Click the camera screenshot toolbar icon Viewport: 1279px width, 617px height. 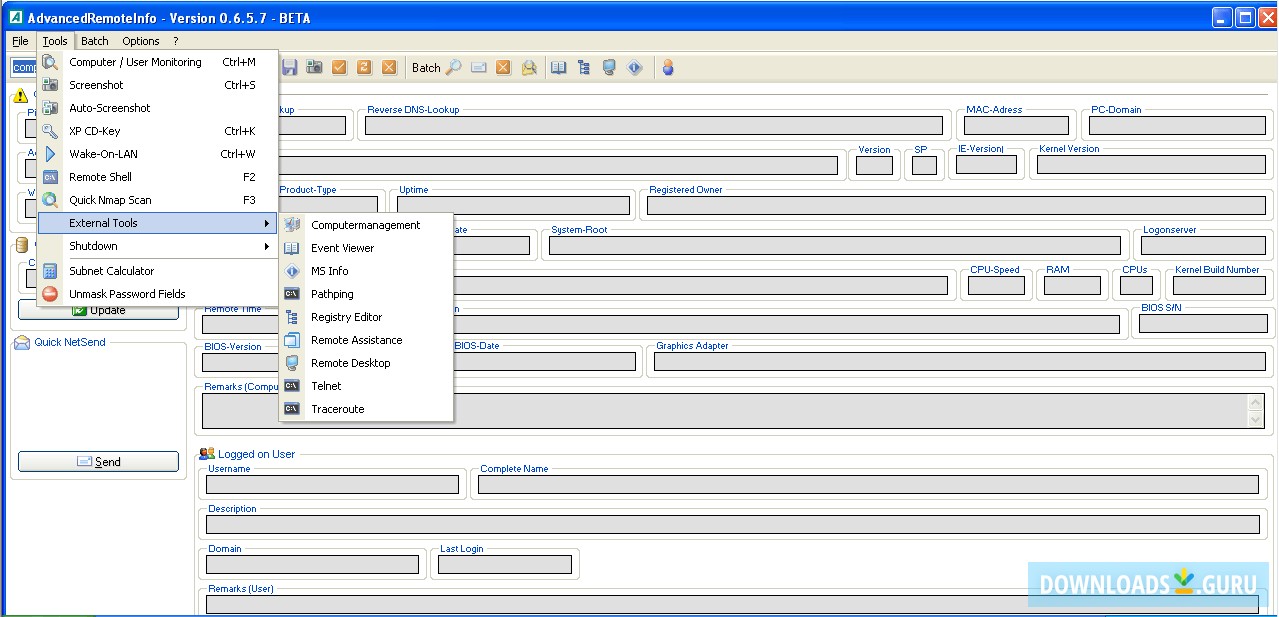[x=315, y=67]
